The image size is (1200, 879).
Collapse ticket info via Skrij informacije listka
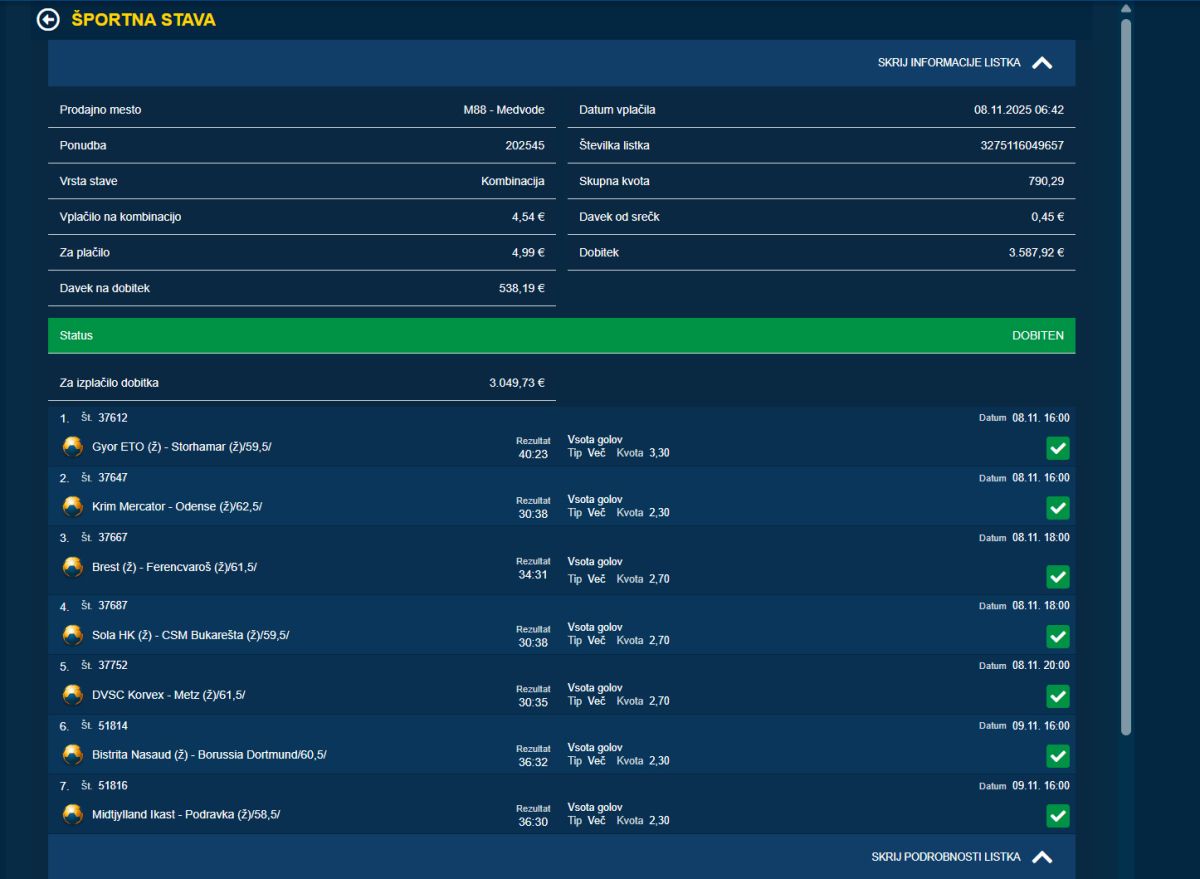tap(949, 63)
